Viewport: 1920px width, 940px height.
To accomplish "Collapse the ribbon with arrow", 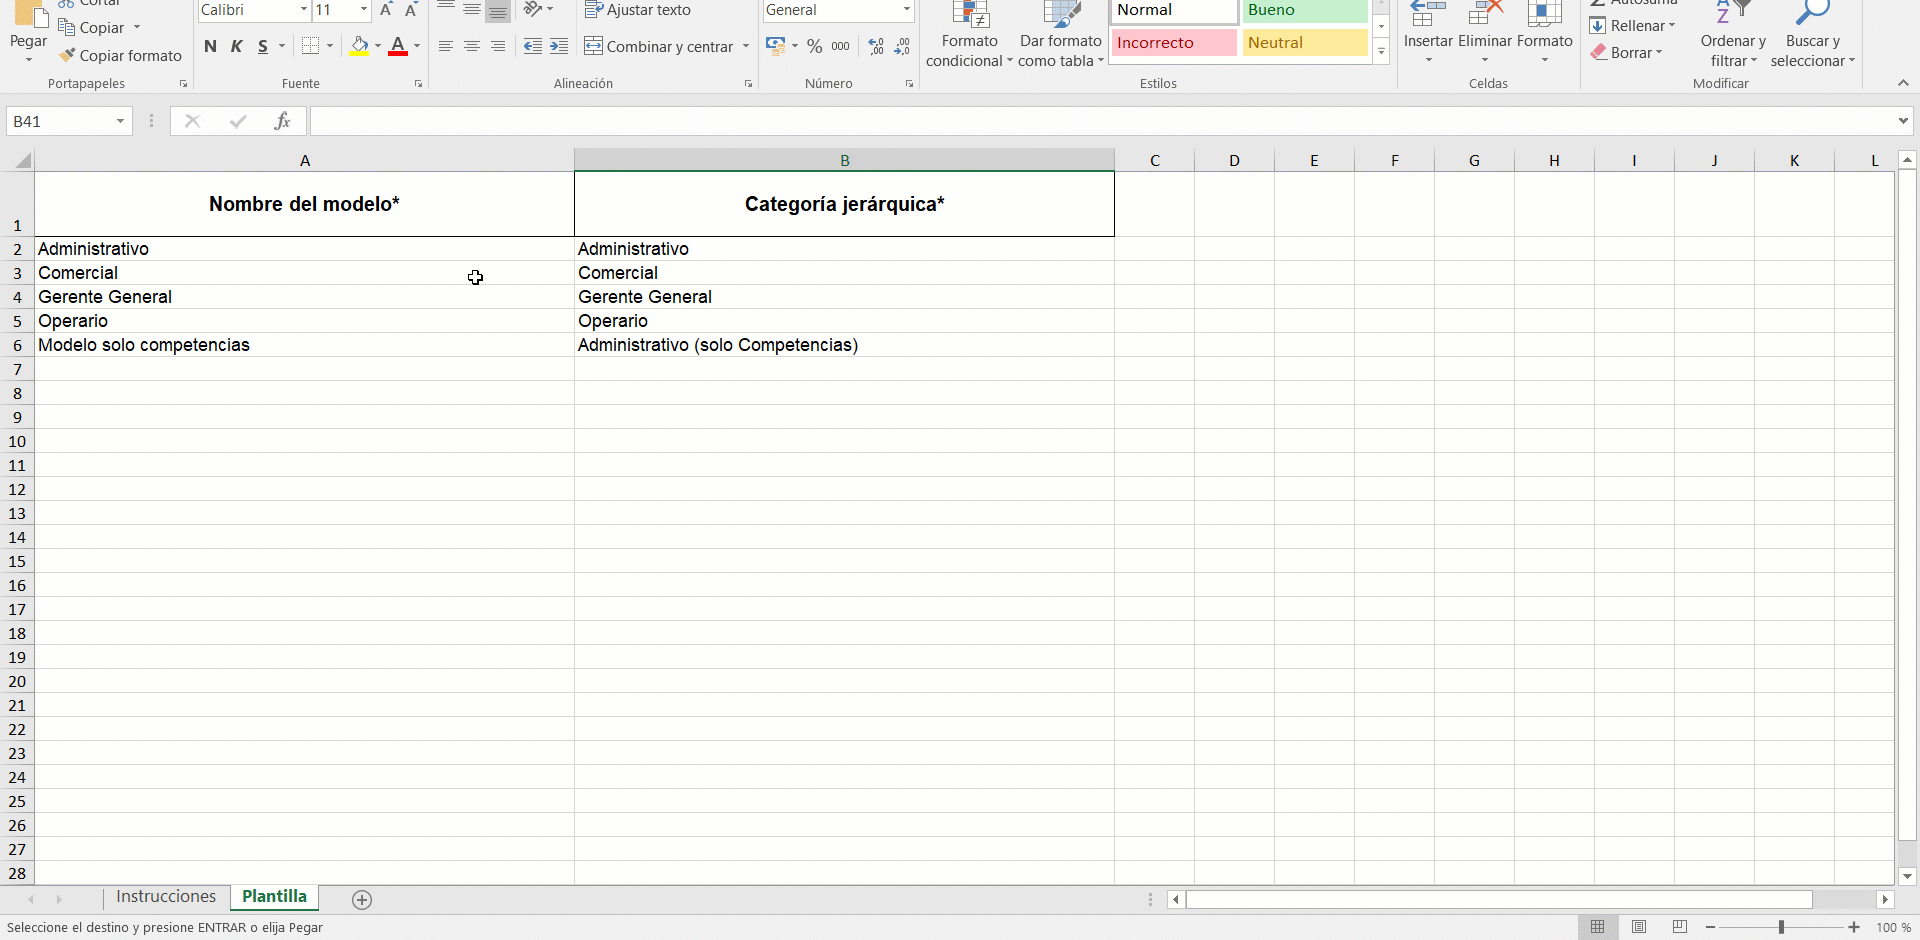I will [1903, 83].
